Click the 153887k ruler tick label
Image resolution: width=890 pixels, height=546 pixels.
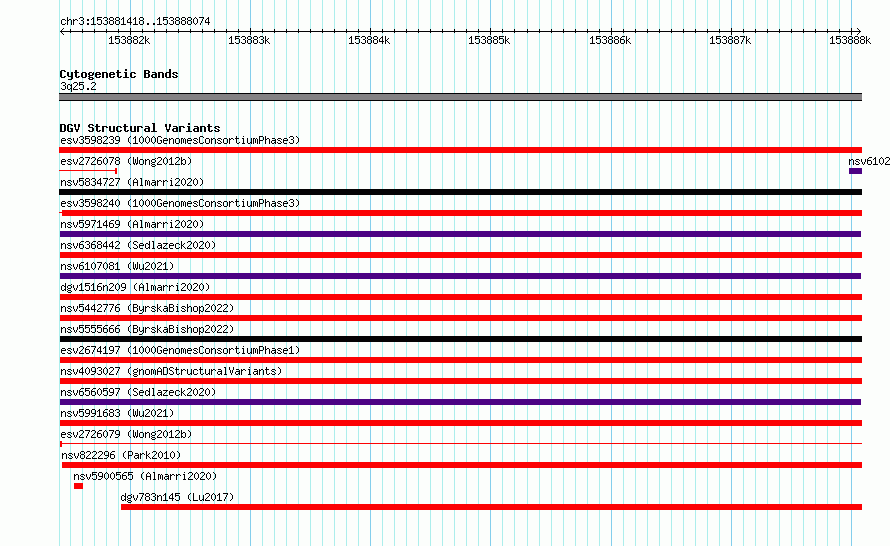[x=730, y=40]
